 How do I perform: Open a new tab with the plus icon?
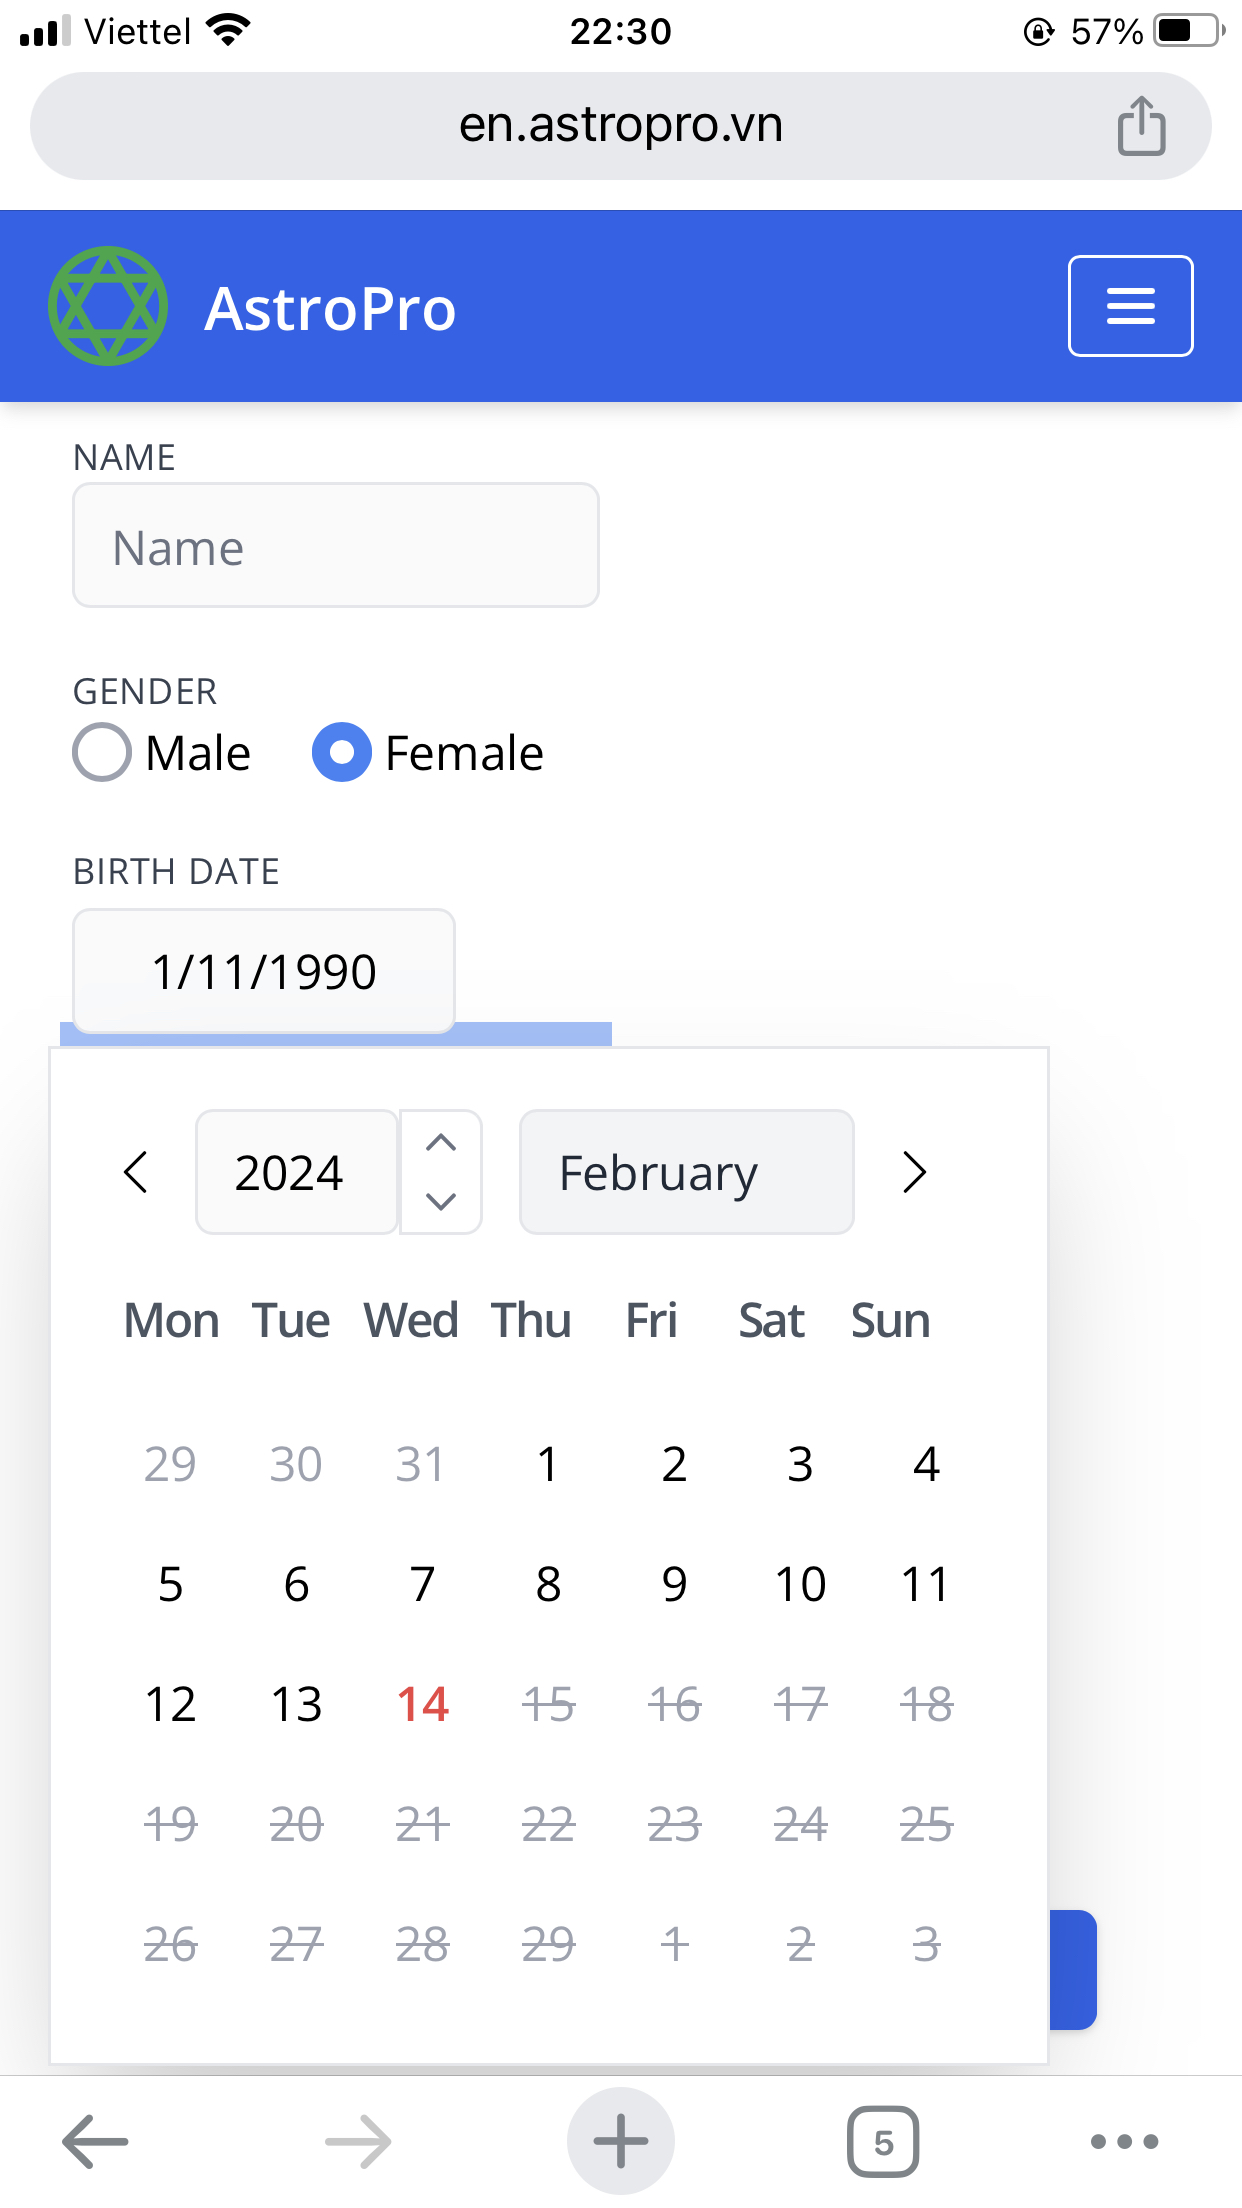click(621, 2140)
